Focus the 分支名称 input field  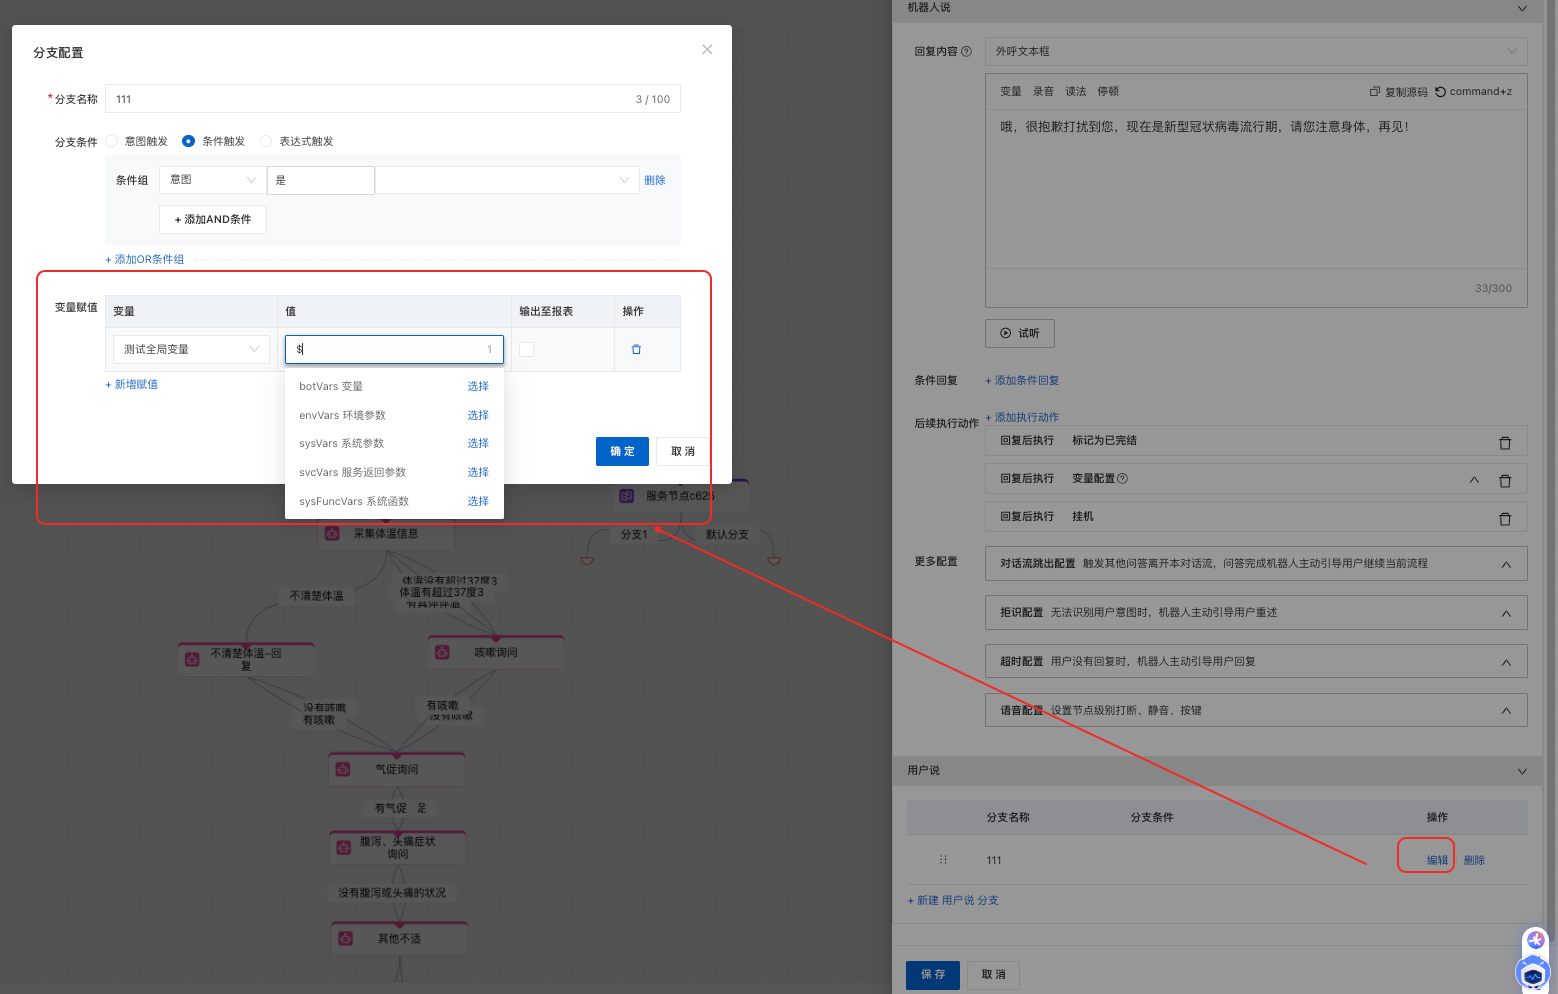(393, 99)
